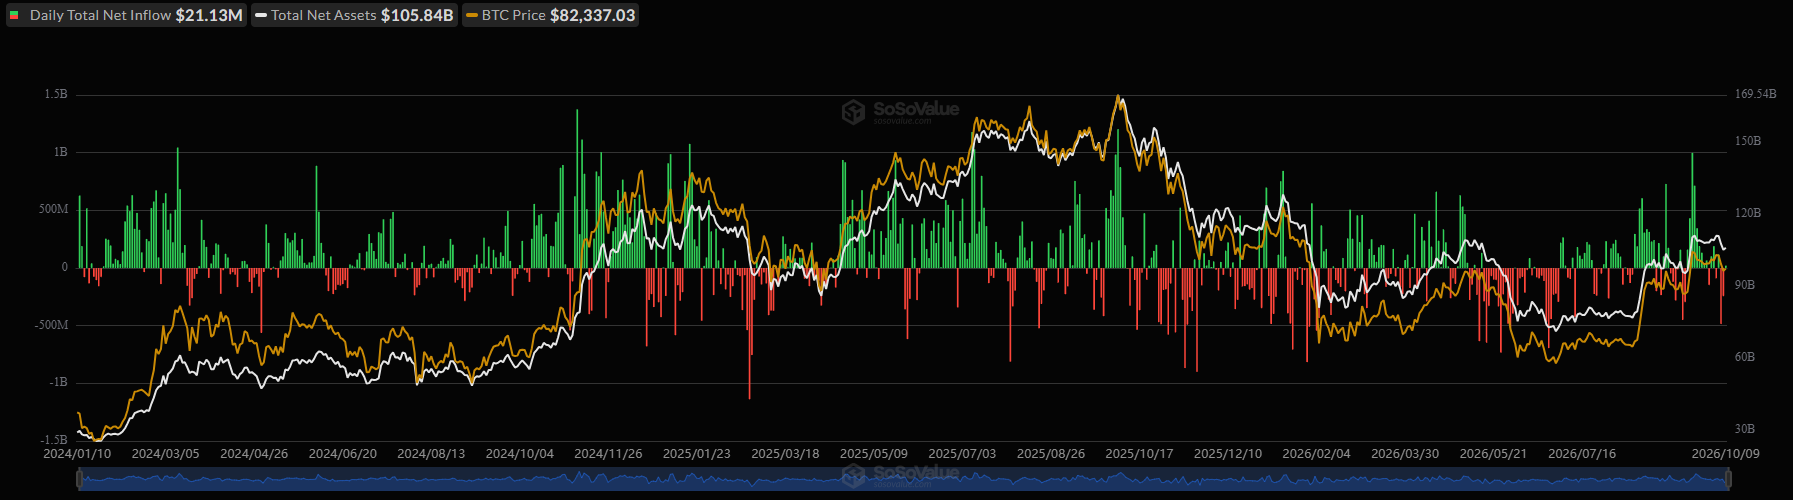Click the -1.5B label on the left axis
This screenshot has width=1793, height=500.
click(x=54, y=440)
